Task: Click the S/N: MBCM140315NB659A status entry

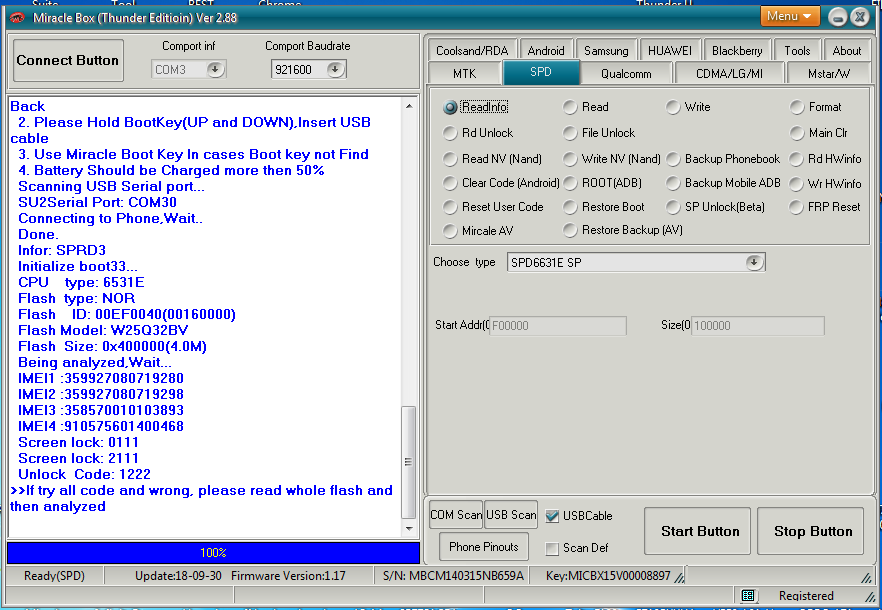Action: (x=453, y=576)
